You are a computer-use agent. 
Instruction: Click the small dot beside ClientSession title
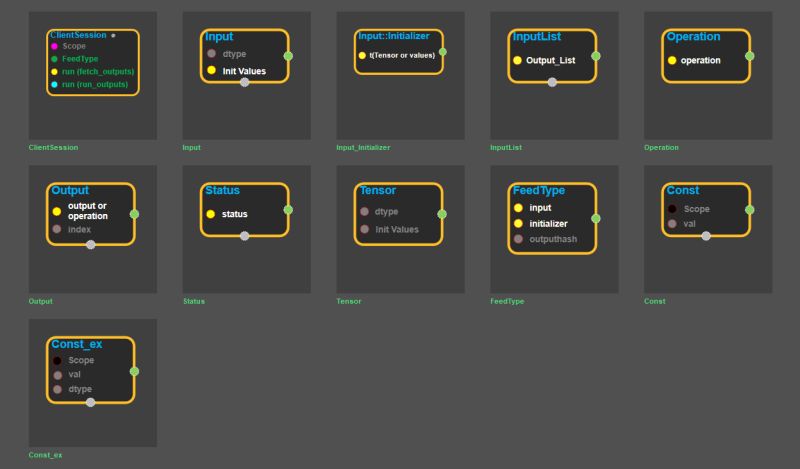(x=113, y=36)
